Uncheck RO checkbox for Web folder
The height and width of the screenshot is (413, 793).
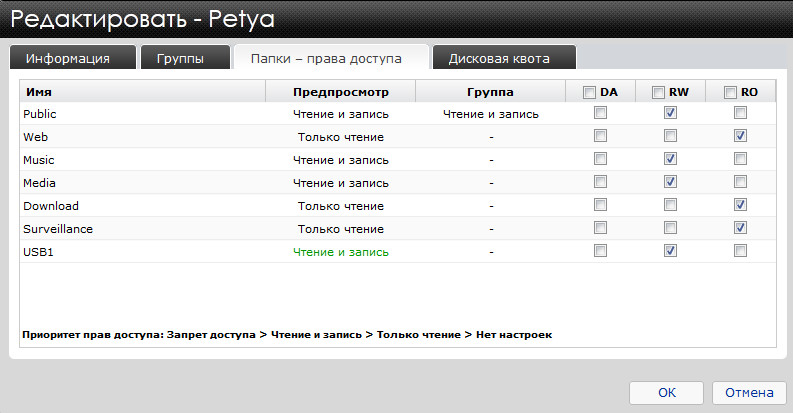(740, 136)
